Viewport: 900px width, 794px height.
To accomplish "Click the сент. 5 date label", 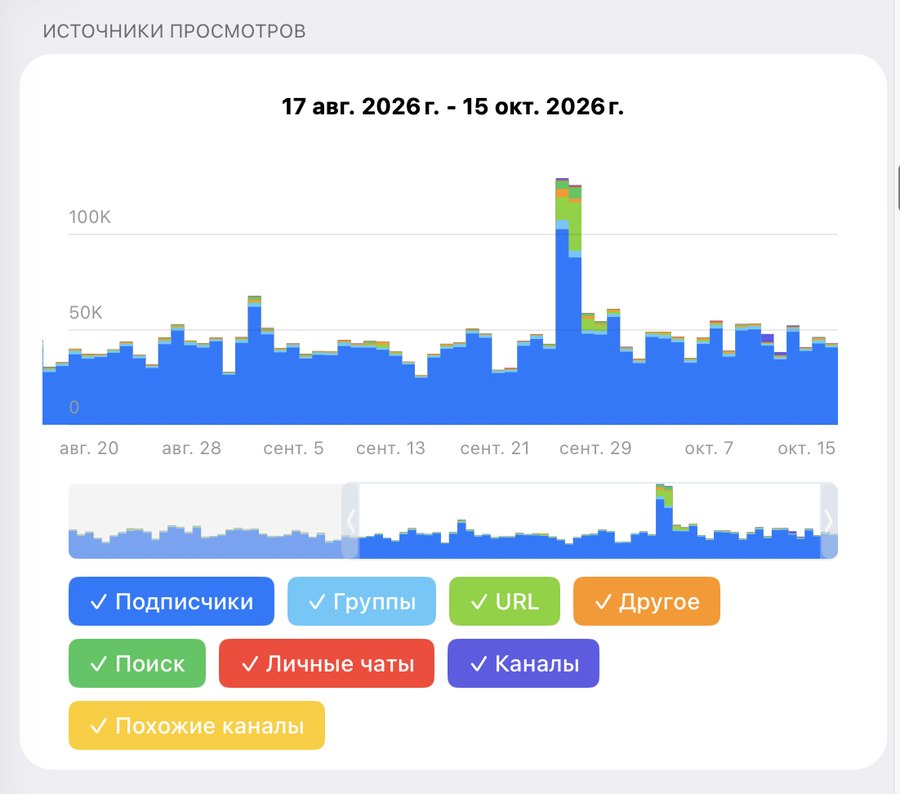I will (x=293, y=448).
